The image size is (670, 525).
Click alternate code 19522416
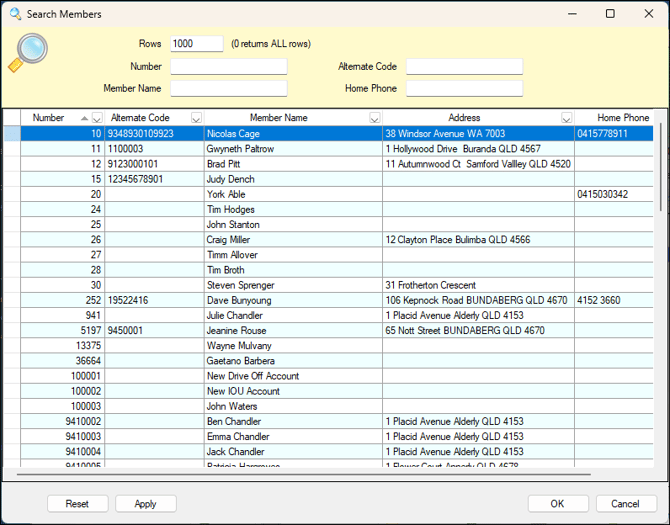tap(128, 300)
